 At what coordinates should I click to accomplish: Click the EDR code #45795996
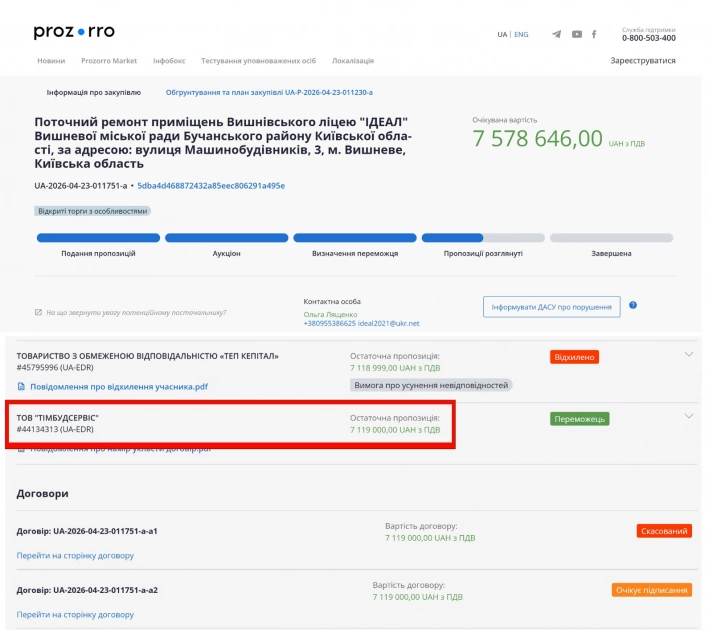tap(55, 368)
